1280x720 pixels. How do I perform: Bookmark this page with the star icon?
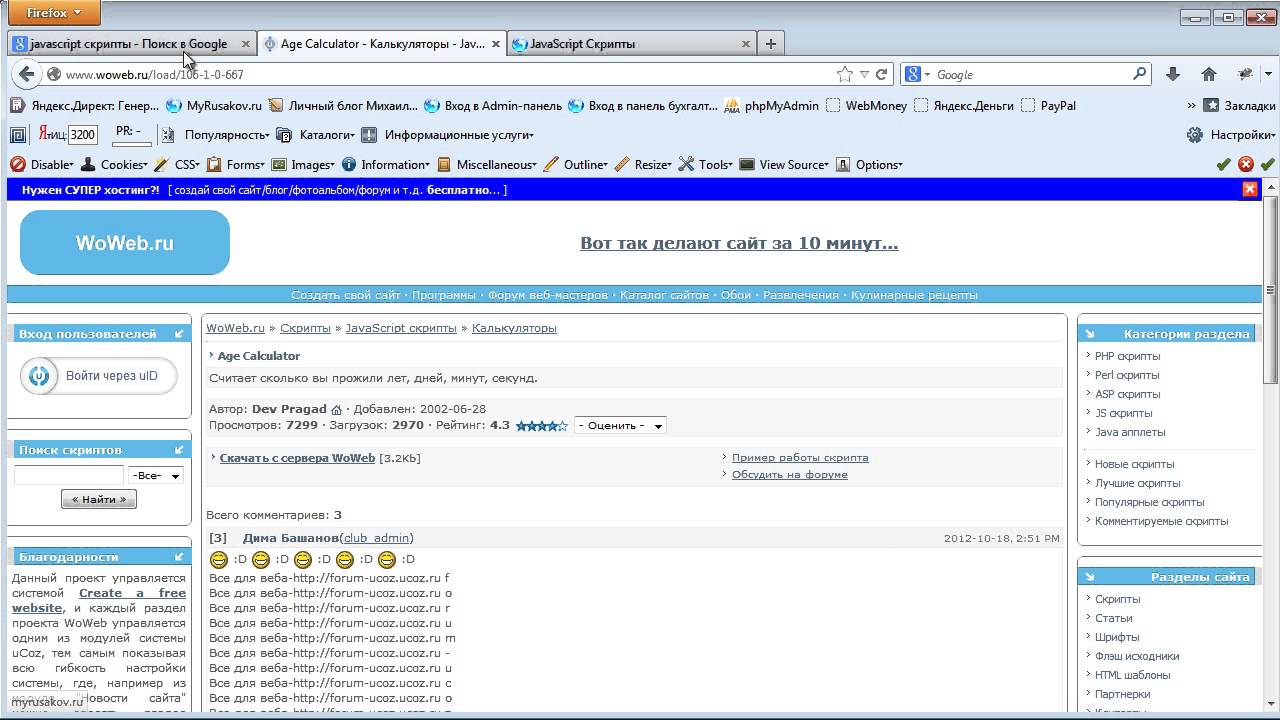845,74
